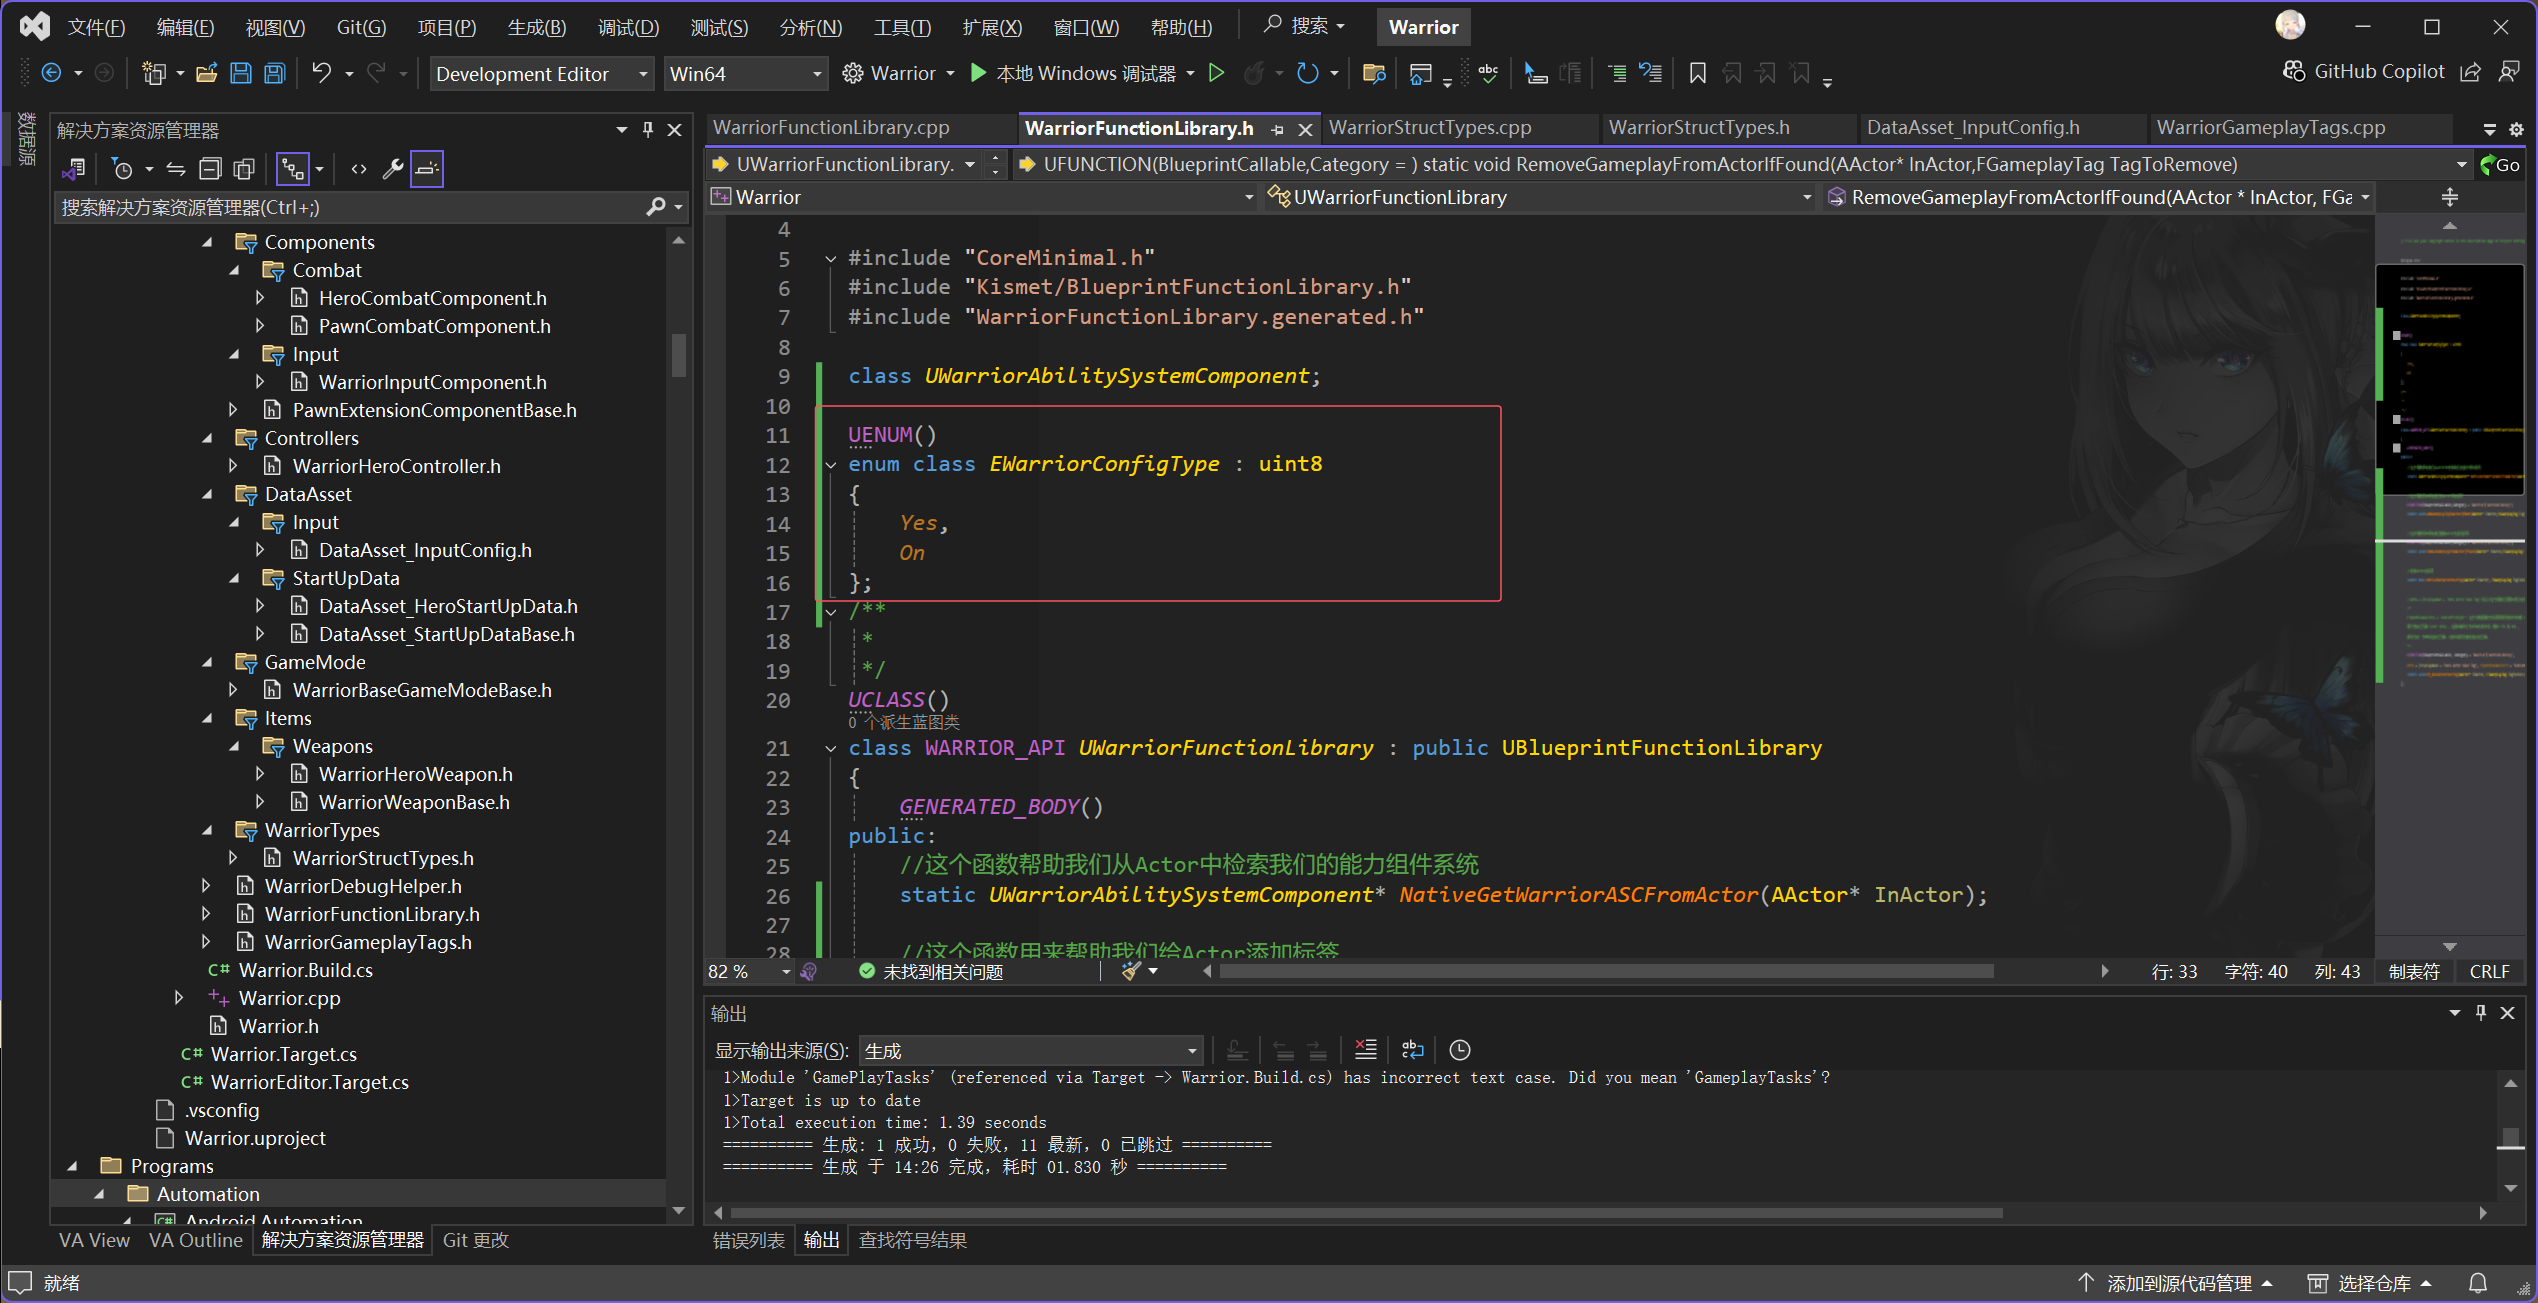
Task: Select Warrior.uproject in the tree
Action: click(255, 1138)
